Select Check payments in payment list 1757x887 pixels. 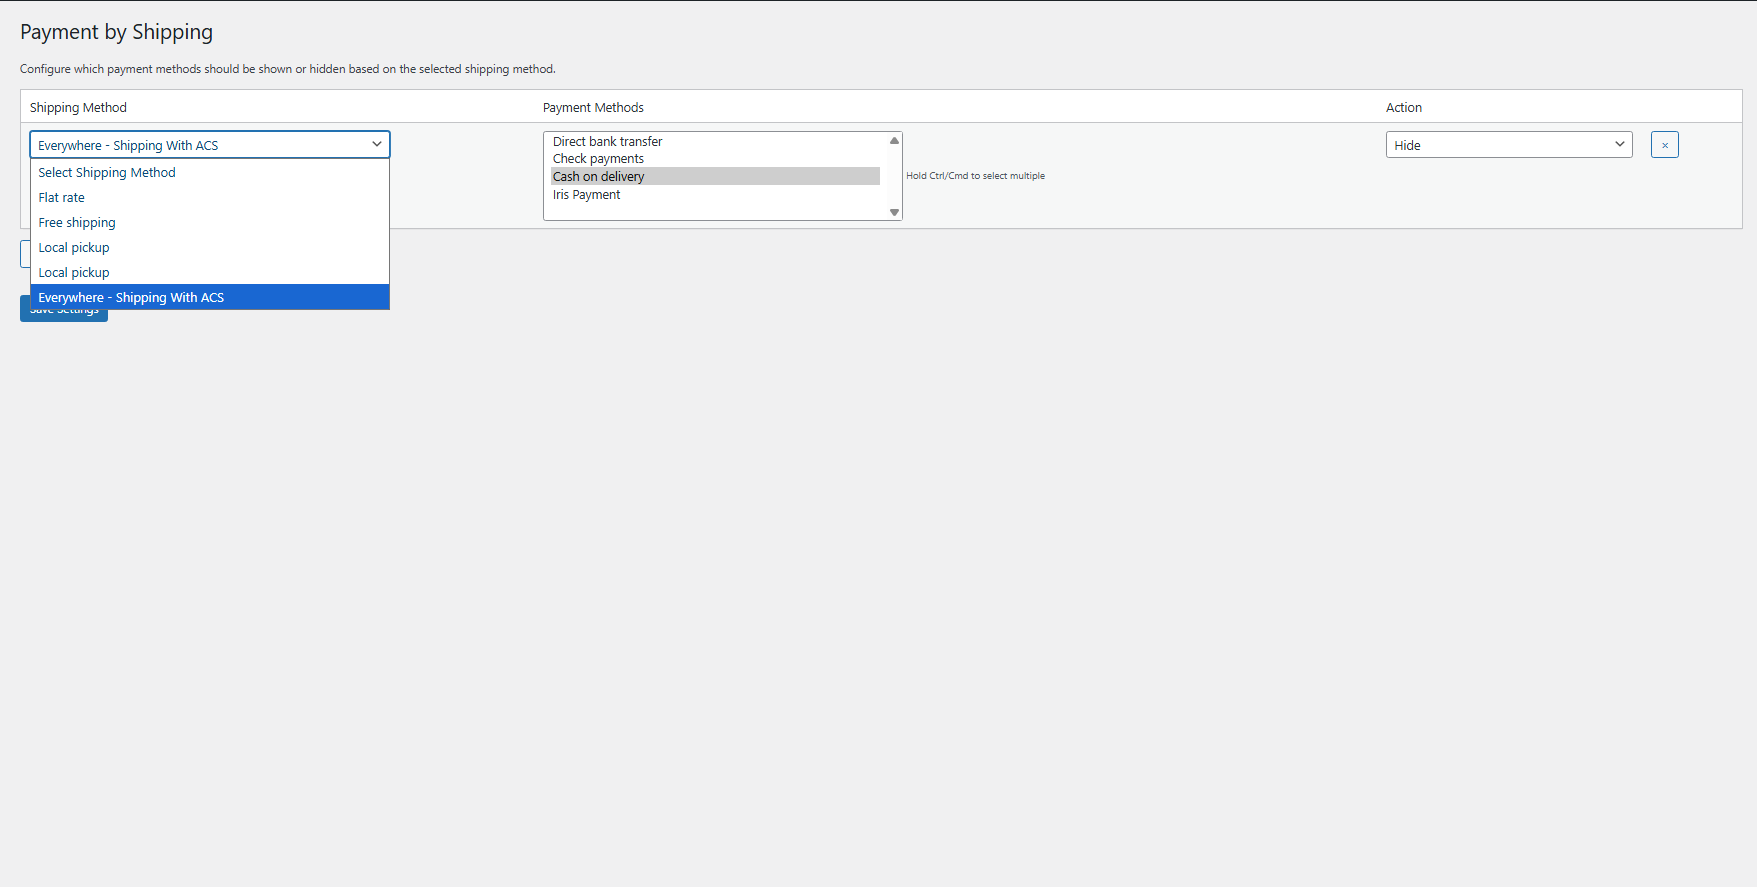pyautogui.click(x=598, y=159)
